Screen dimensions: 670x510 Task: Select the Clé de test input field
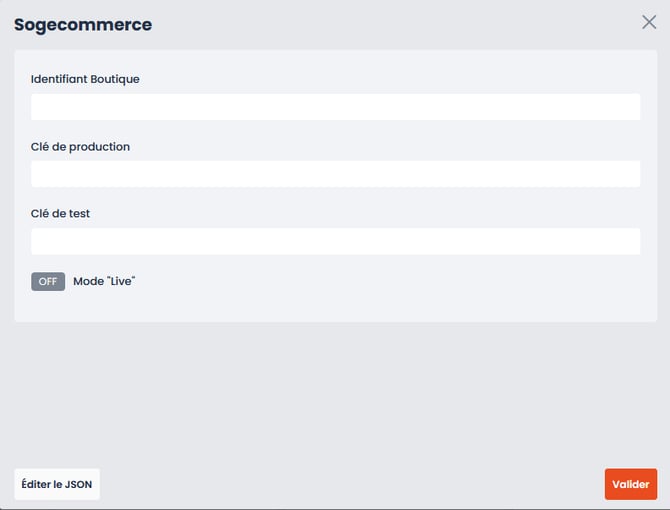[335, 241]
